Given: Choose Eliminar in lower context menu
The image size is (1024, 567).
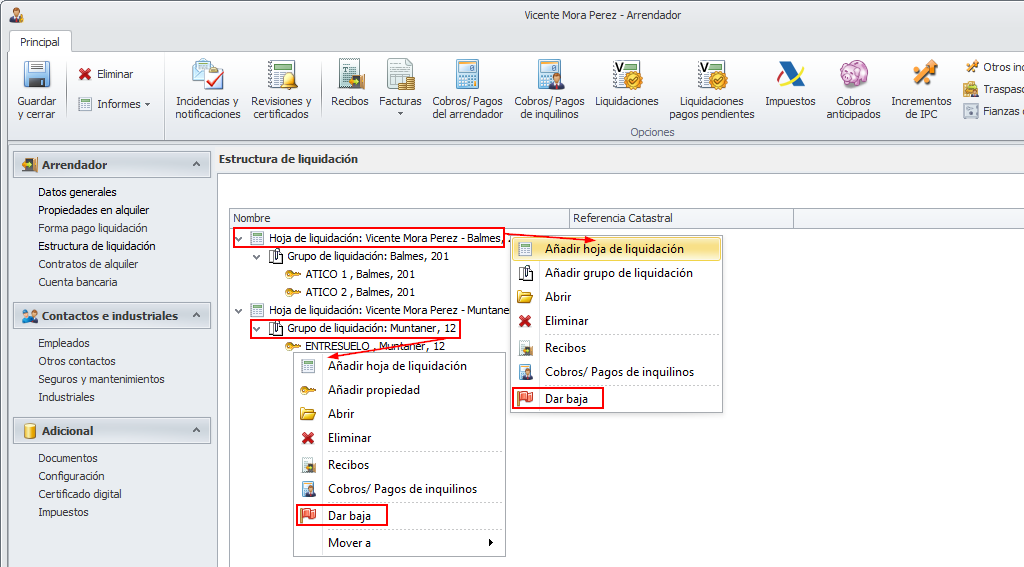Looking at the screenshot, I should (400, 438).
